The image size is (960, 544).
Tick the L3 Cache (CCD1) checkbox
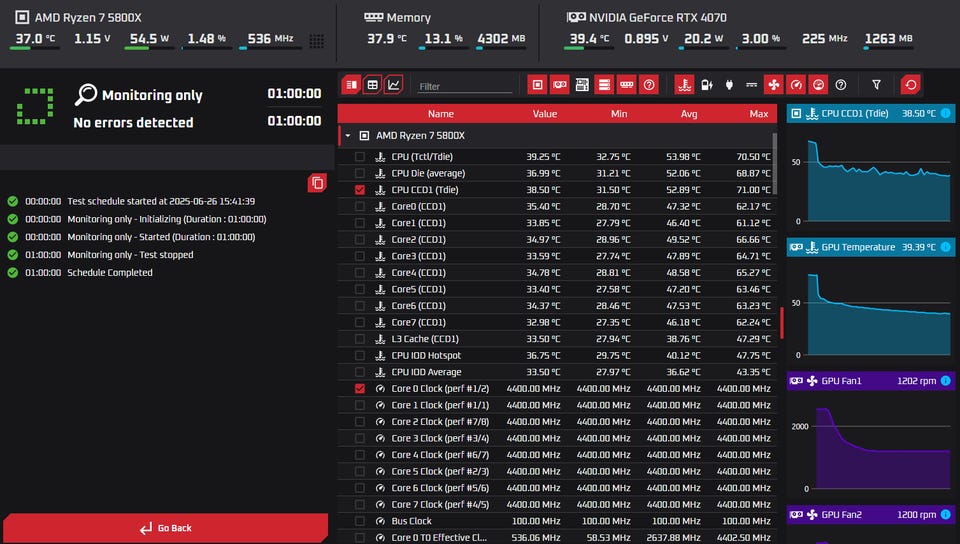[x=360, y=339]
